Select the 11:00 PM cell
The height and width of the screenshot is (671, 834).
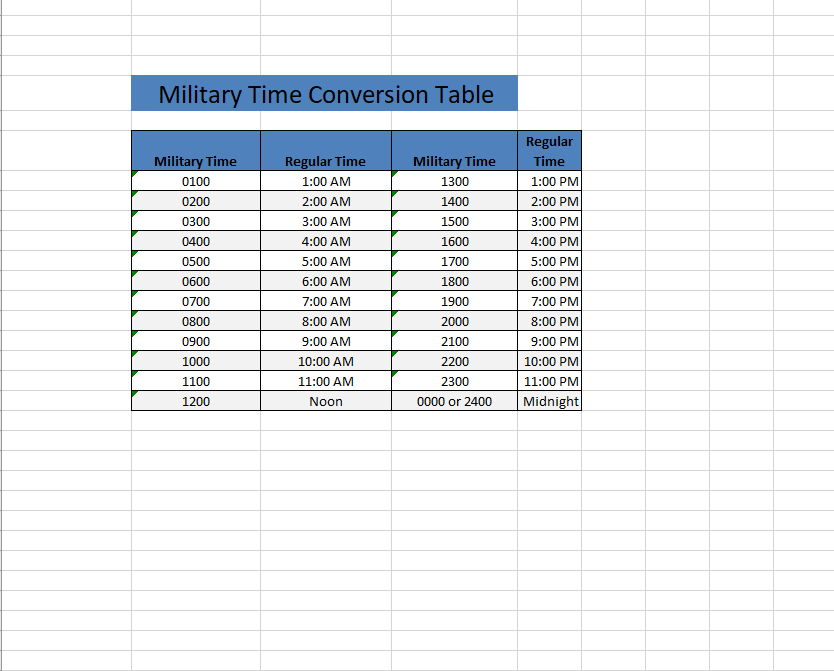[549, 381]
